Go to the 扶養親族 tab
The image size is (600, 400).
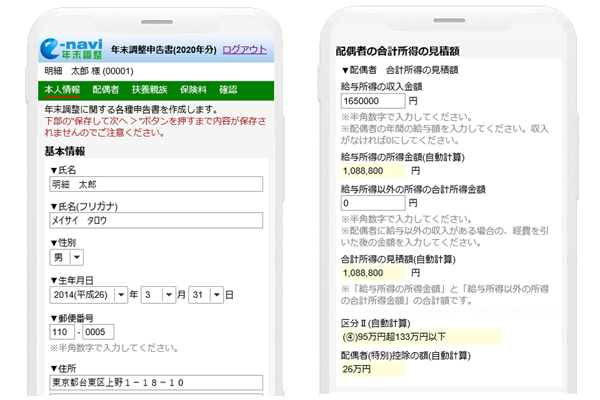click(148, 90)
